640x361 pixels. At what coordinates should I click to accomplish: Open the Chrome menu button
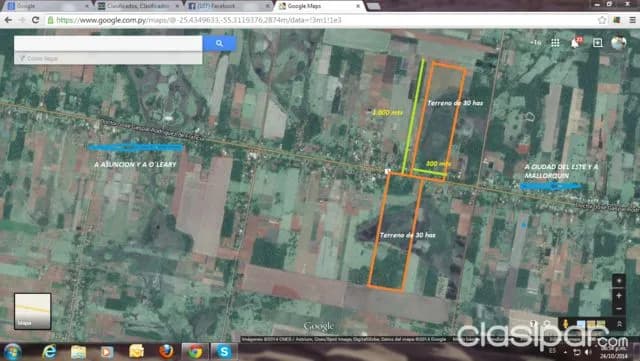[632, 20]
